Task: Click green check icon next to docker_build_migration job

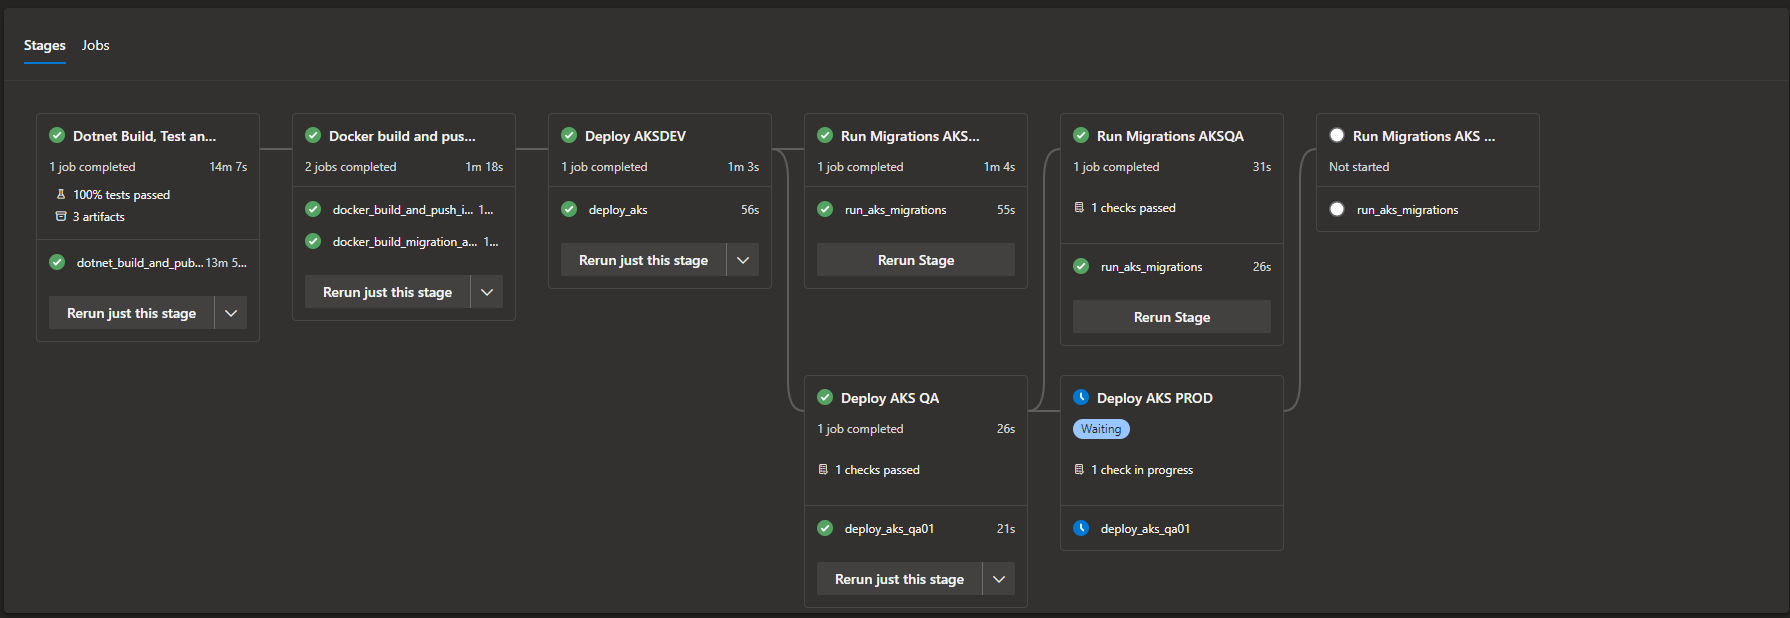Action: point(313,242)
